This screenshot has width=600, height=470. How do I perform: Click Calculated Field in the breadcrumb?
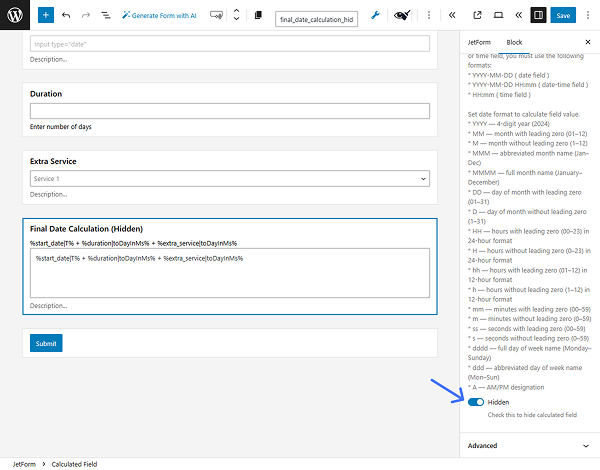[74, 464]
